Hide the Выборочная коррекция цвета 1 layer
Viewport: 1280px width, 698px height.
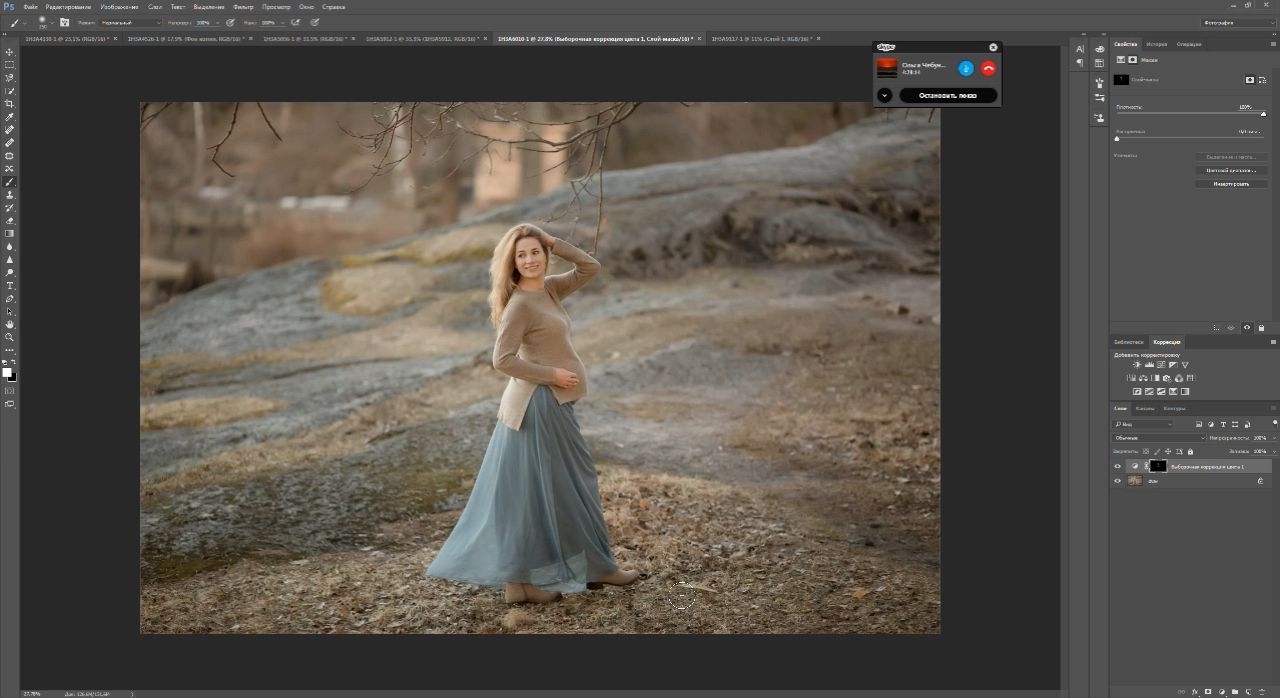[x=1118, y=466]
